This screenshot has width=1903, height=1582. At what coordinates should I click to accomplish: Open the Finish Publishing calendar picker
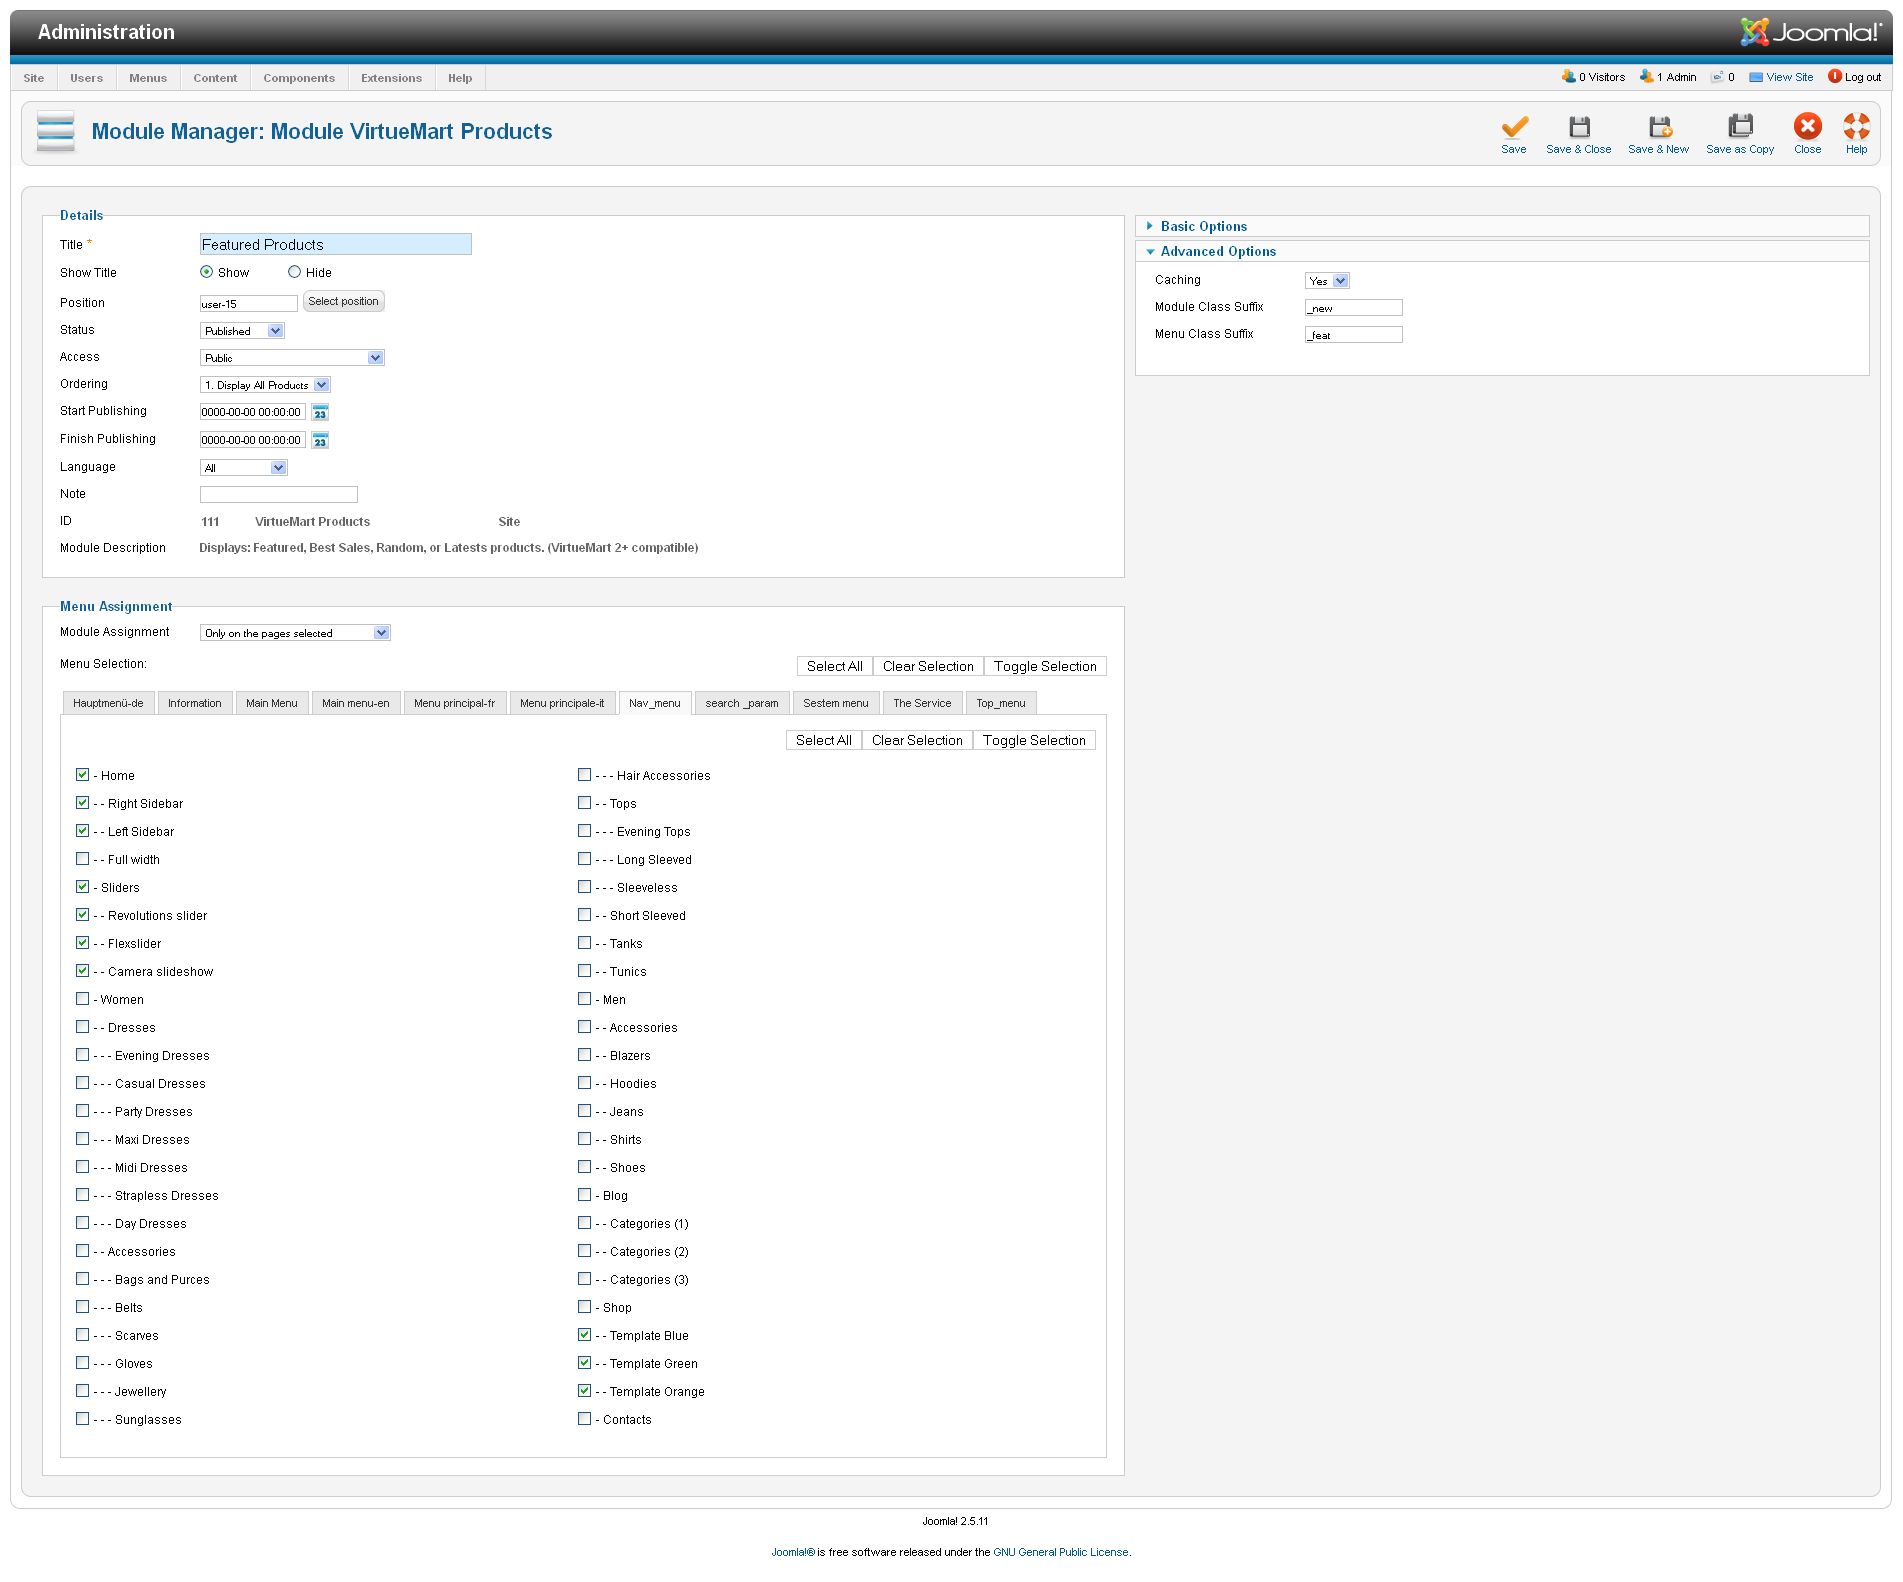click(320, 441)
